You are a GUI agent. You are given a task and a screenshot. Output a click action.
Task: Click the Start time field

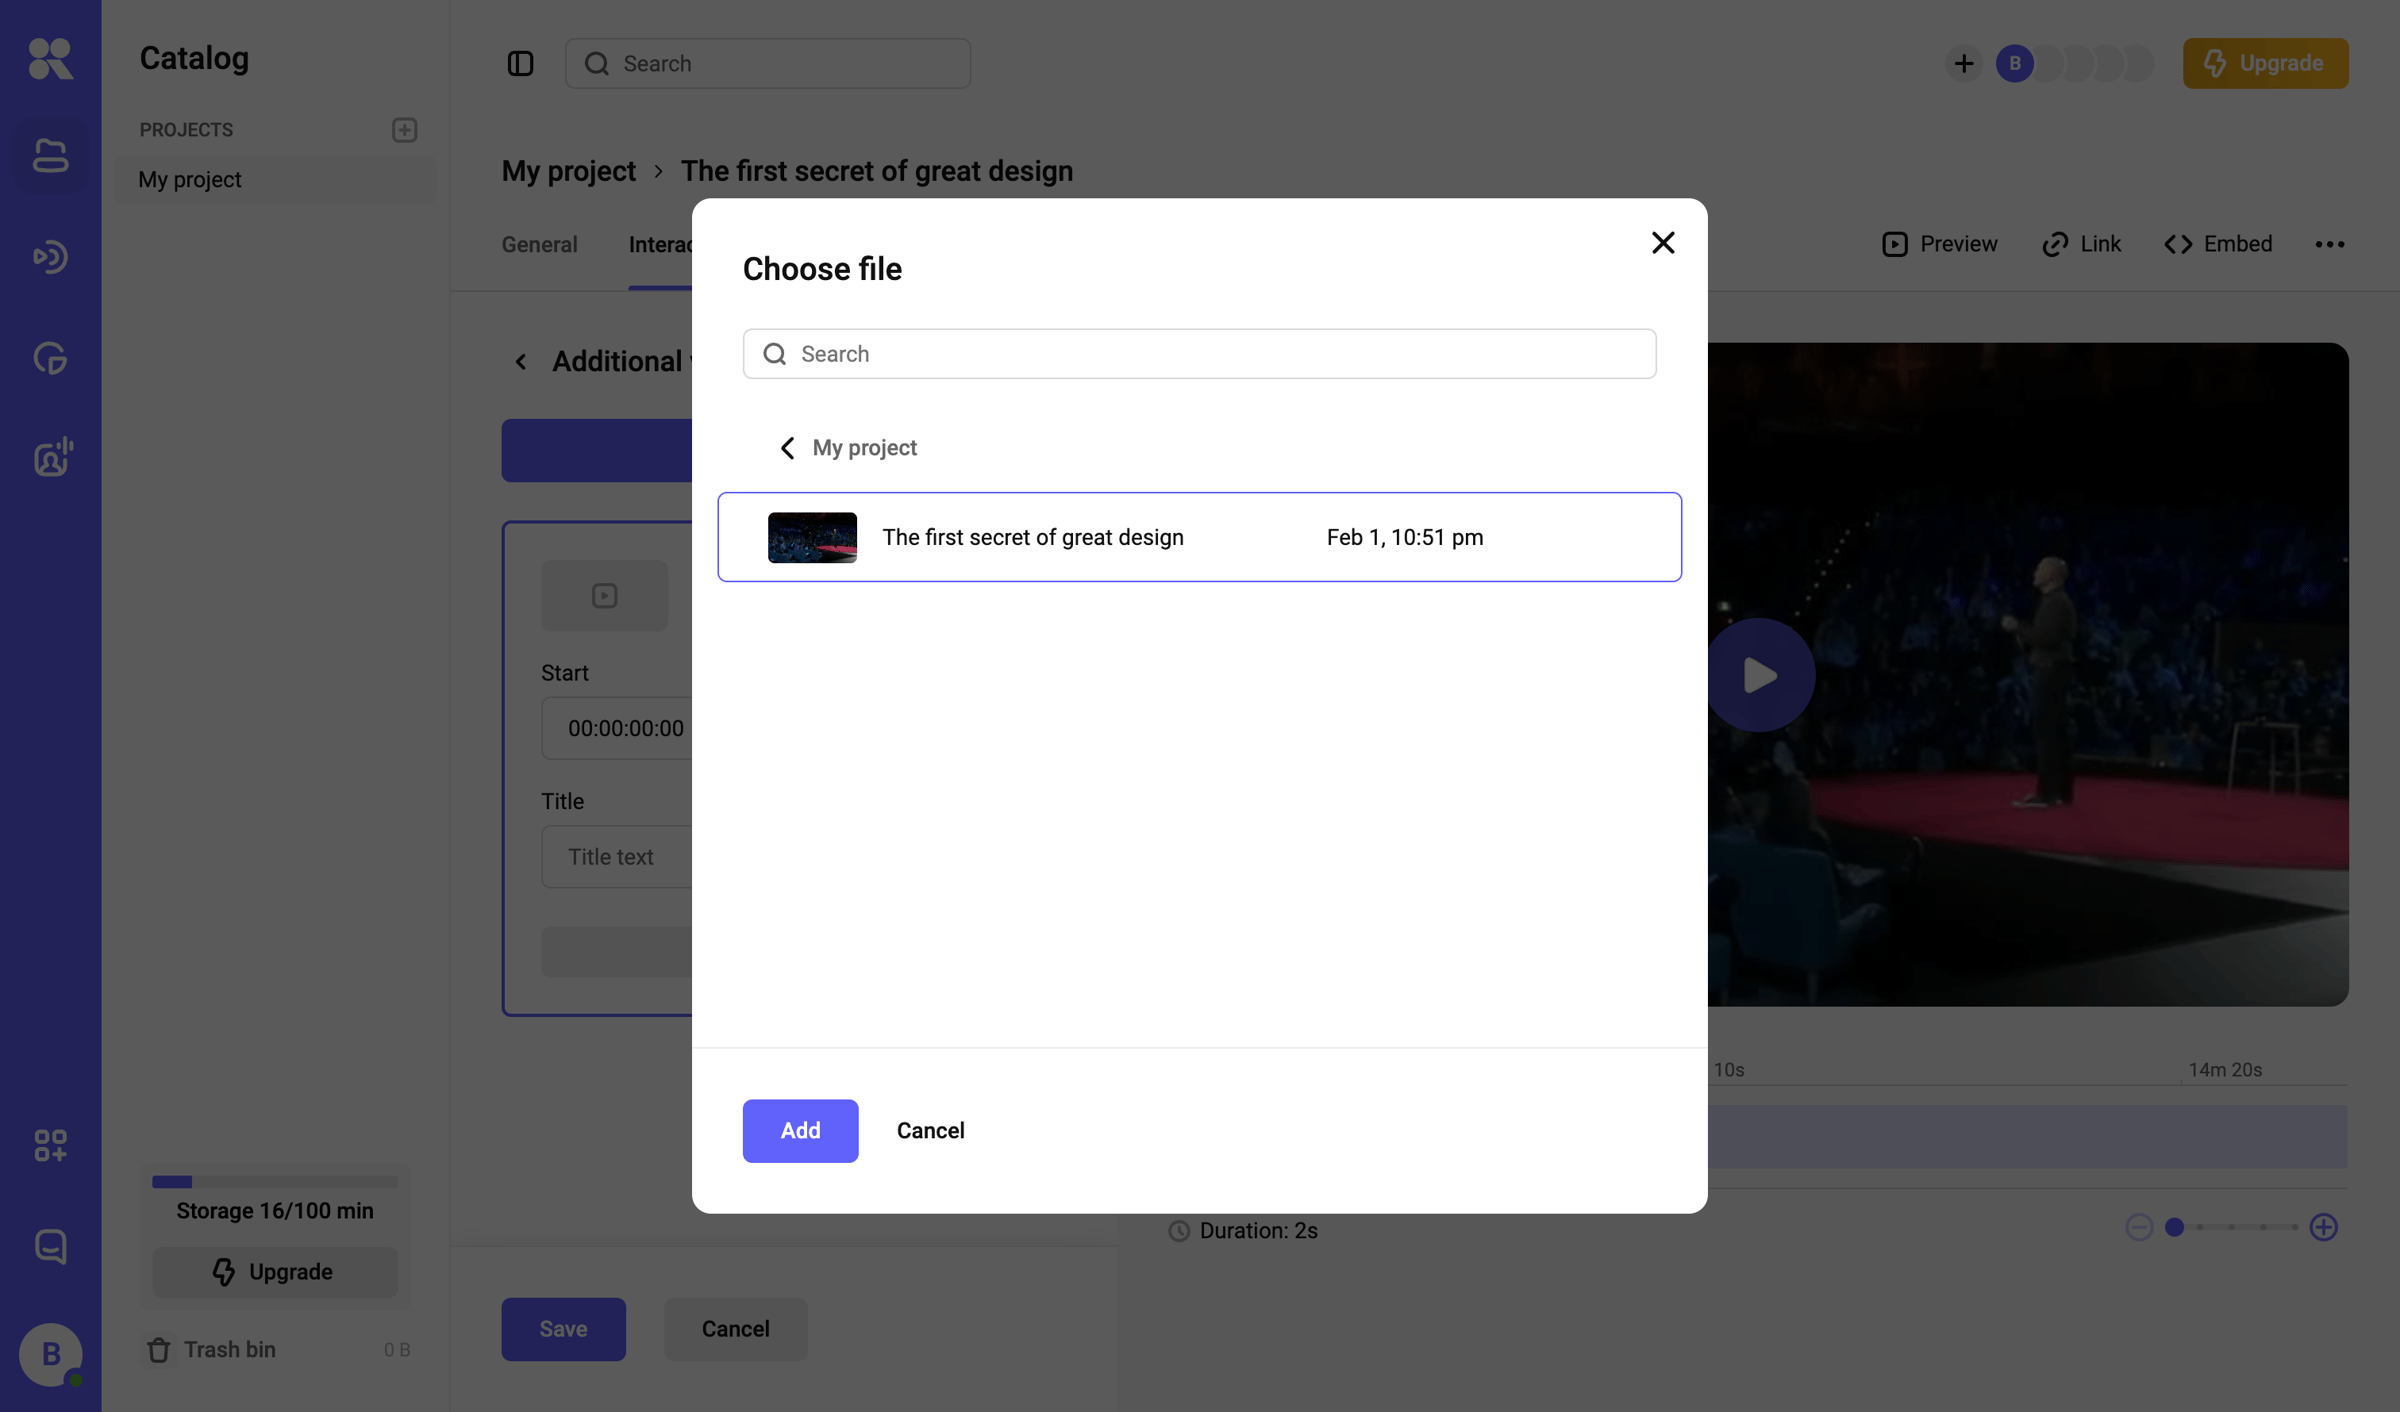tap(617, 728)
